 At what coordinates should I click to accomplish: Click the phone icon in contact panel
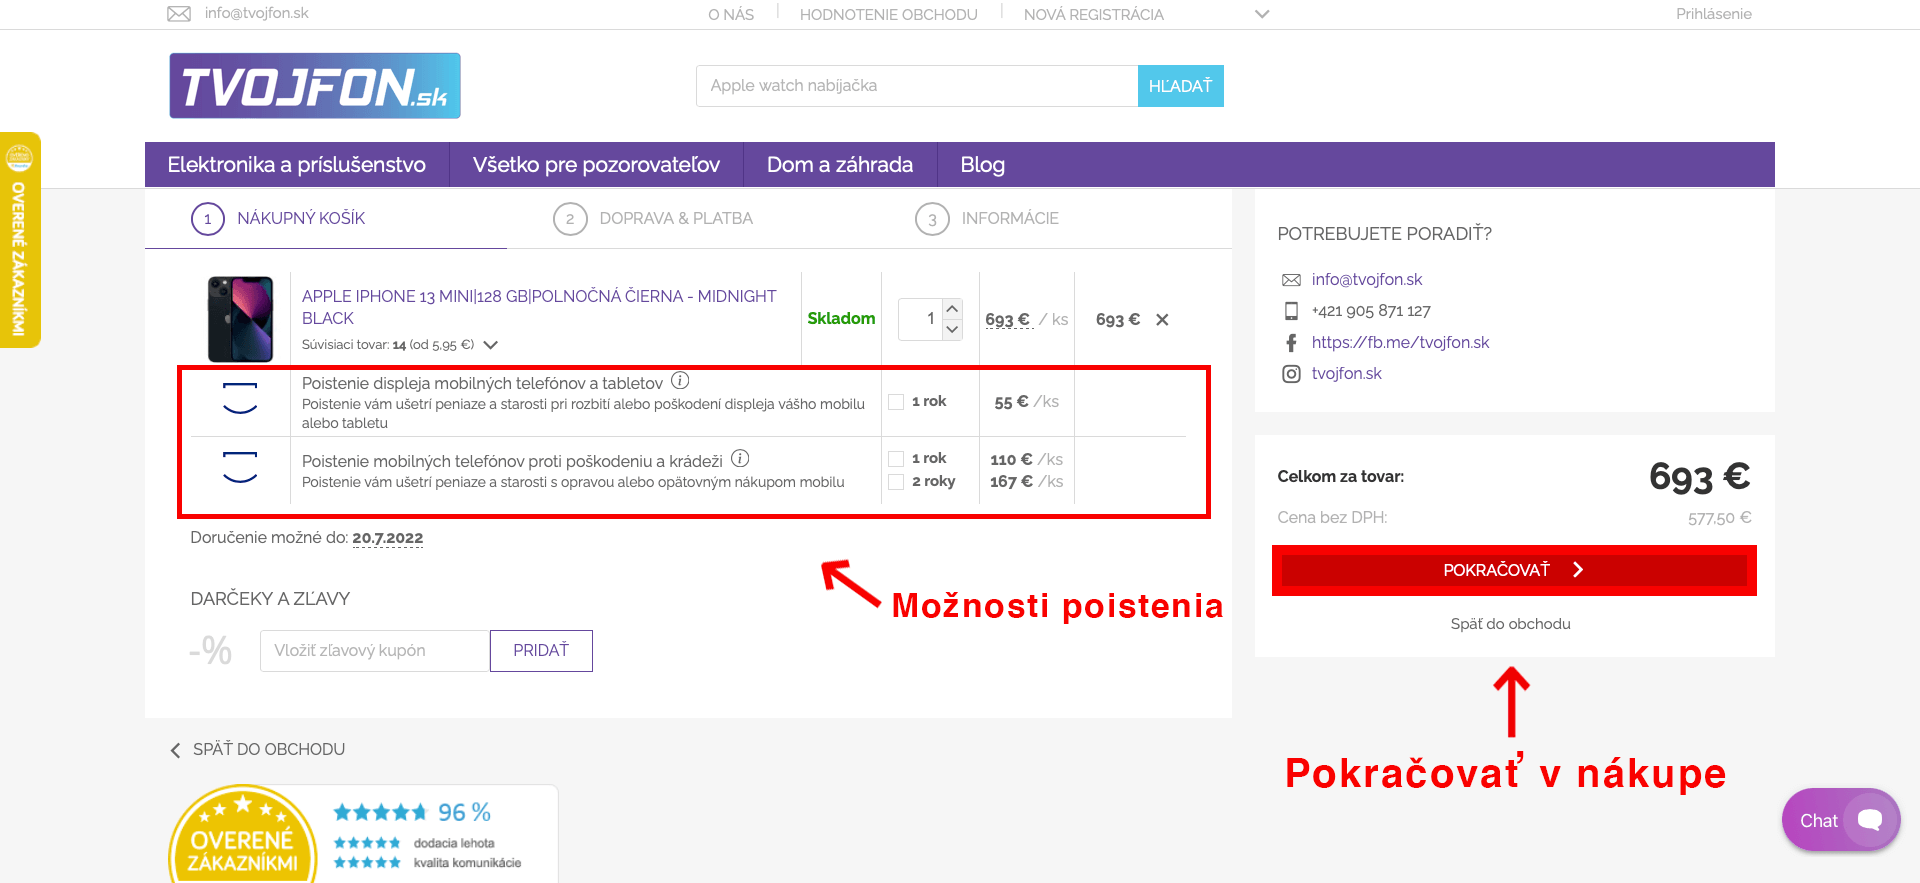pyautogui.click(x=1291, y=311)
